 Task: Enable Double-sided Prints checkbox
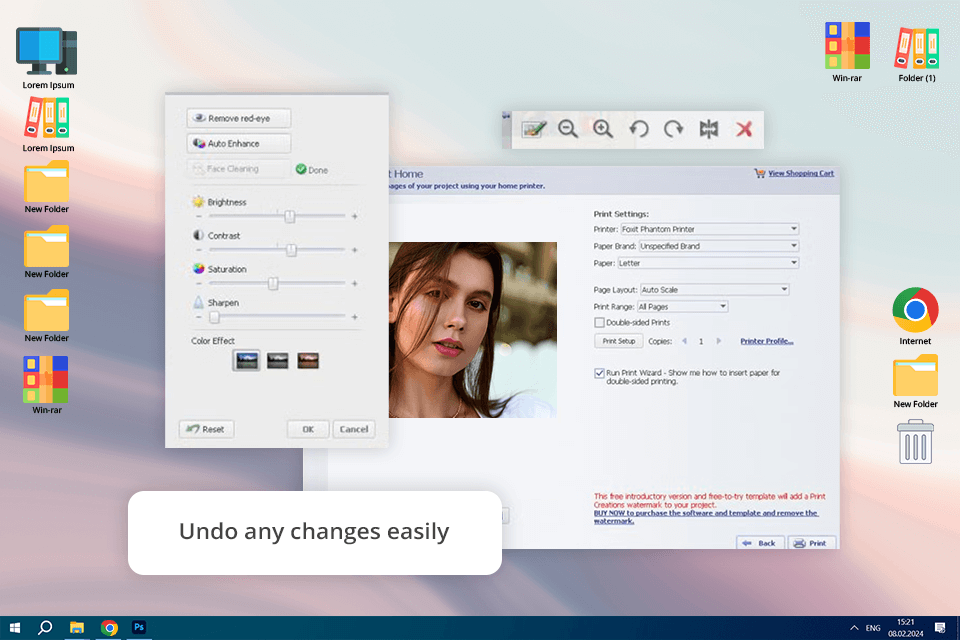click(x=599, y=323)
